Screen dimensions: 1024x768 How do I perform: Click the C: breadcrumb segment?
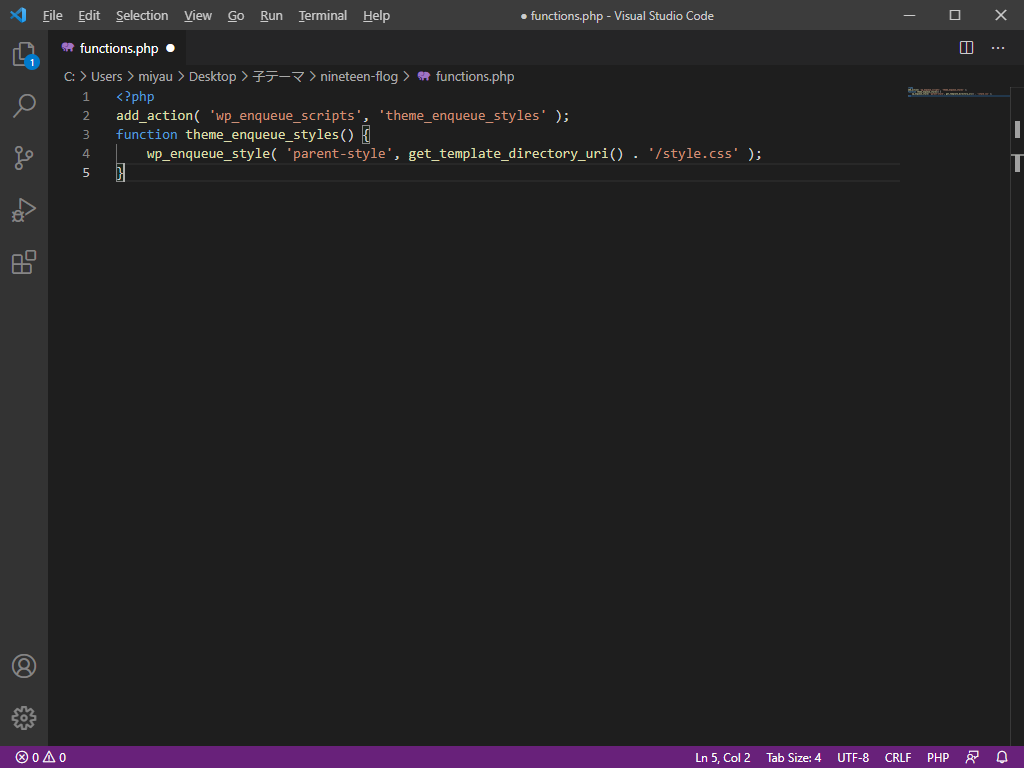point(69,76)
